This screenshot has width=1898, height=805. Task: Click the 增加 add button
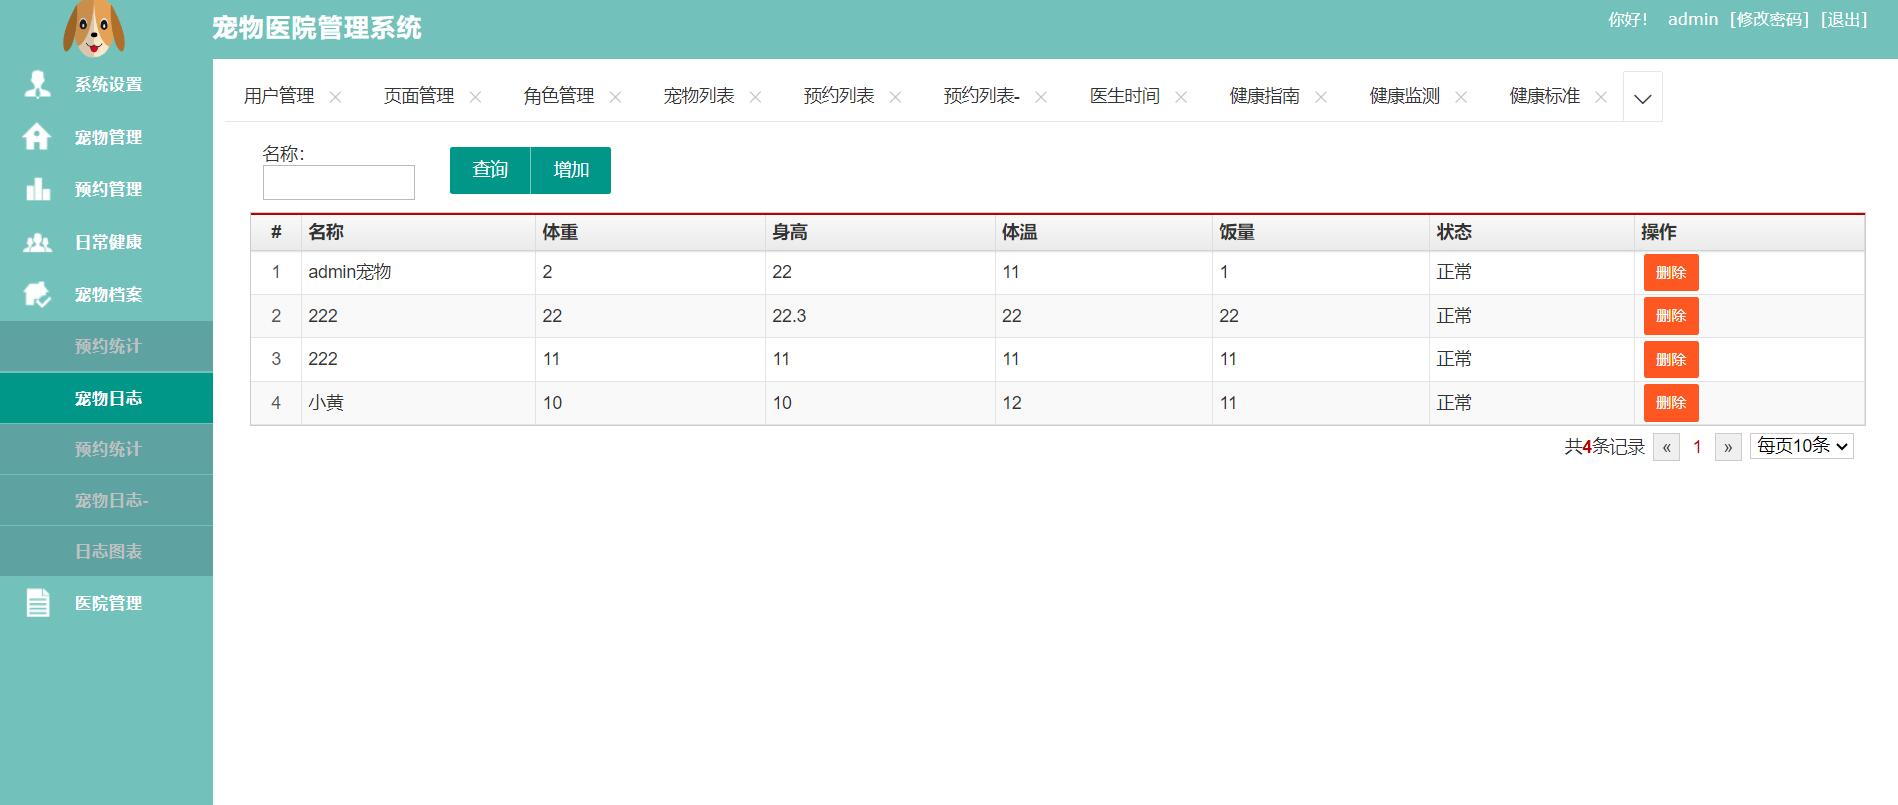pos(571,170)
